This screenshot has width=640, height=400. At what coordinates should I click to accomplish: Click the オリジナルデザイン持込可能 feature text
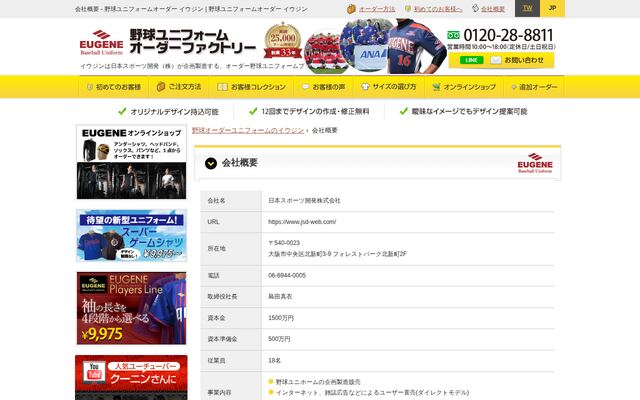174,112
